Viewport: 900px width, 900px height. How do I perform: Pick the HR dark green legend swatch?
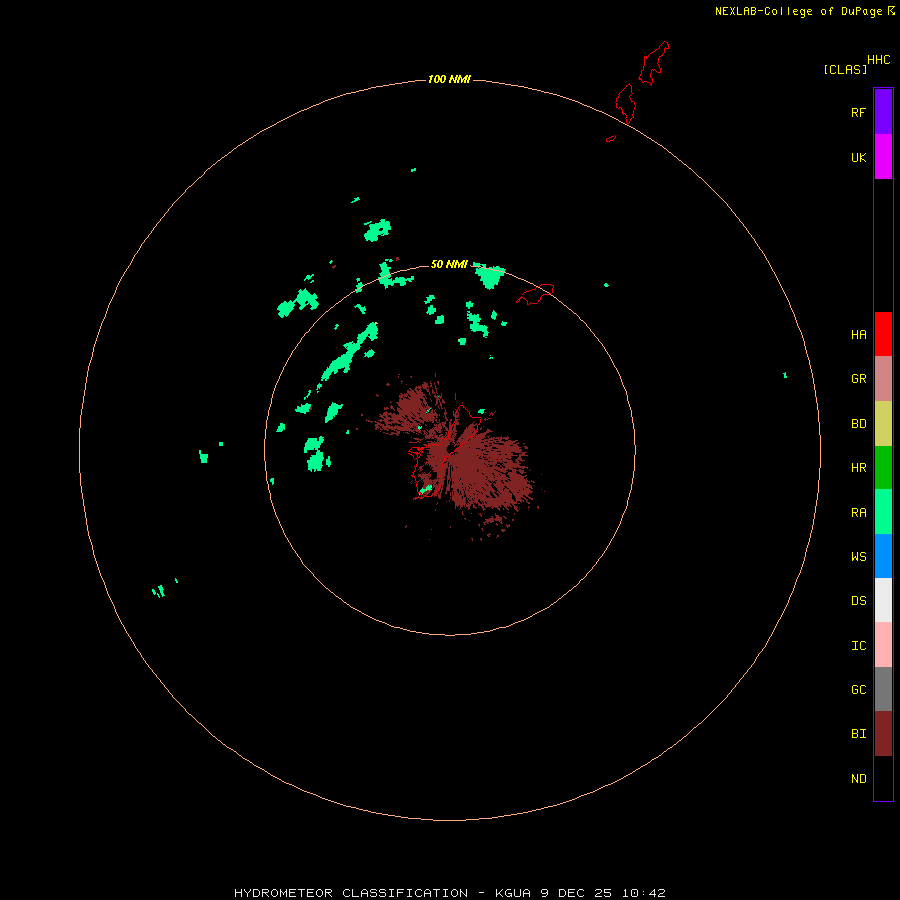coord(883,467)
